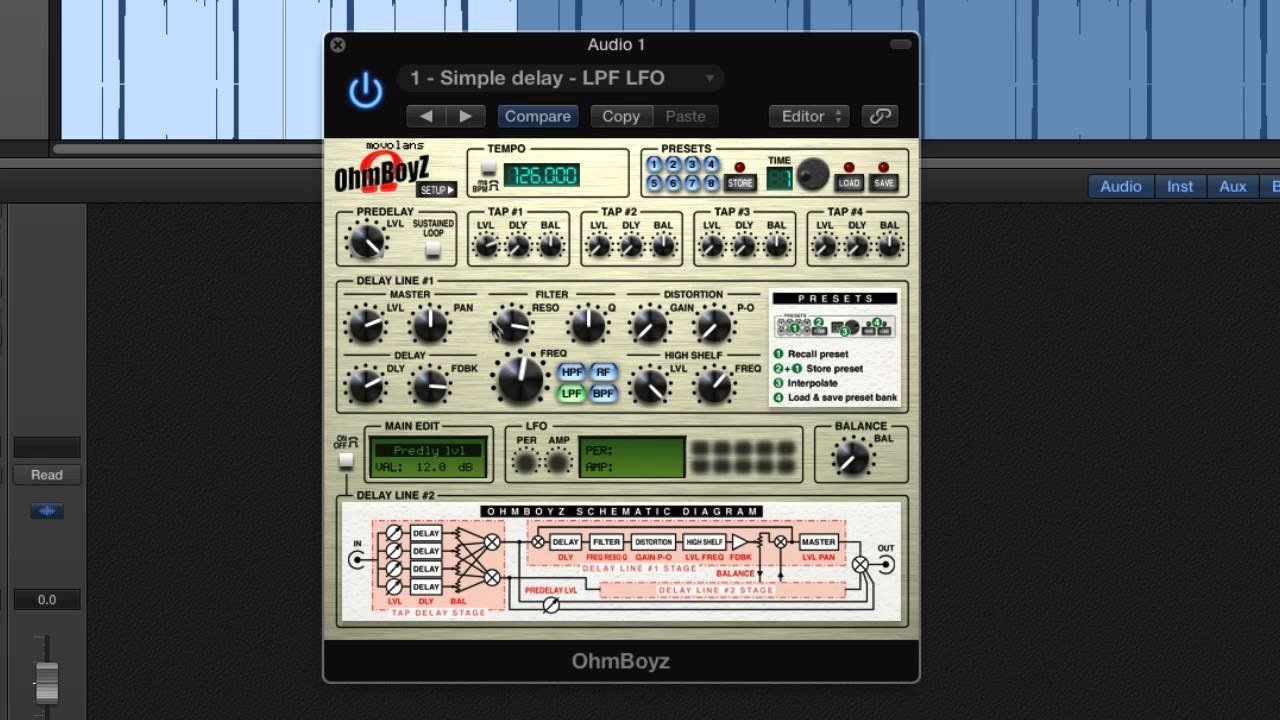Recall preset slot 3

[692, 165]
